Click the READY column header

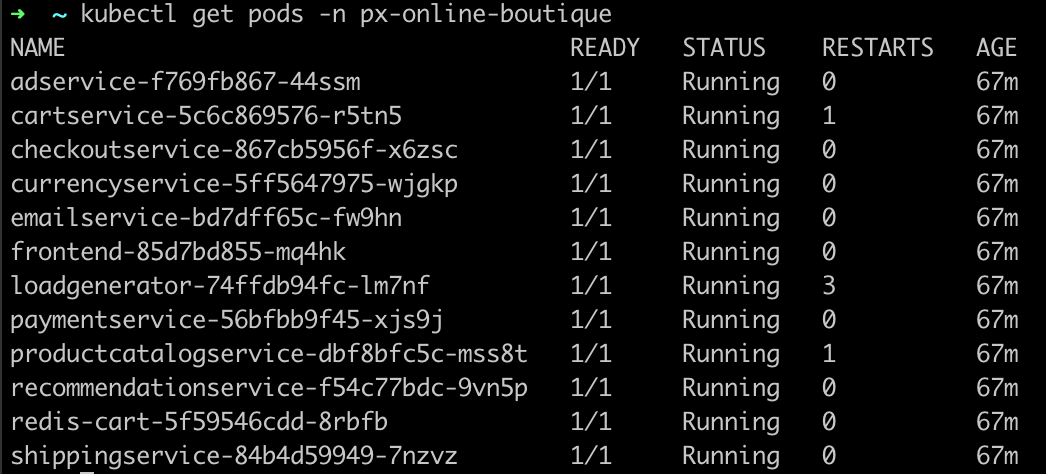coord(604,48)
